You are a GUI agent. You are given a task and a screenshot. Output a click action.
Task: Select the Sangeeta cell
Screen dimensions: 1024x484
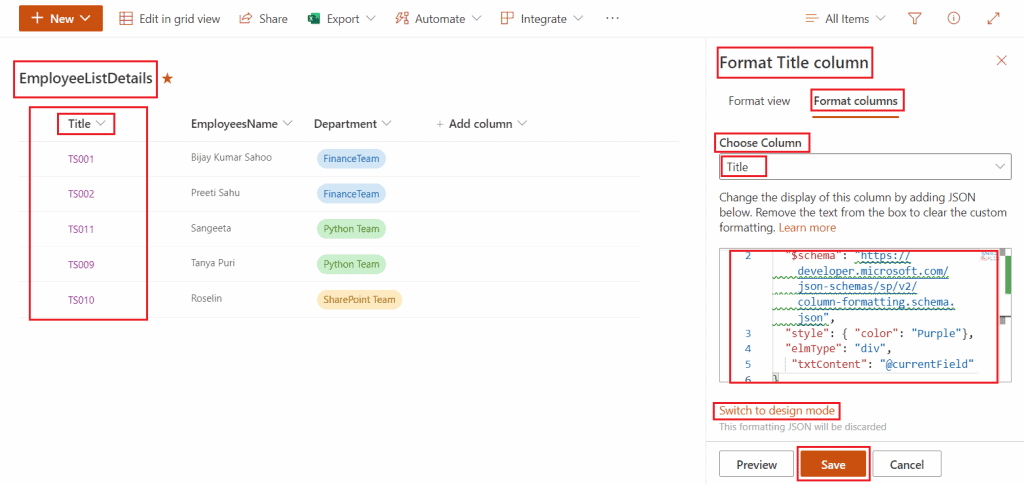click(x=211, y=228)
